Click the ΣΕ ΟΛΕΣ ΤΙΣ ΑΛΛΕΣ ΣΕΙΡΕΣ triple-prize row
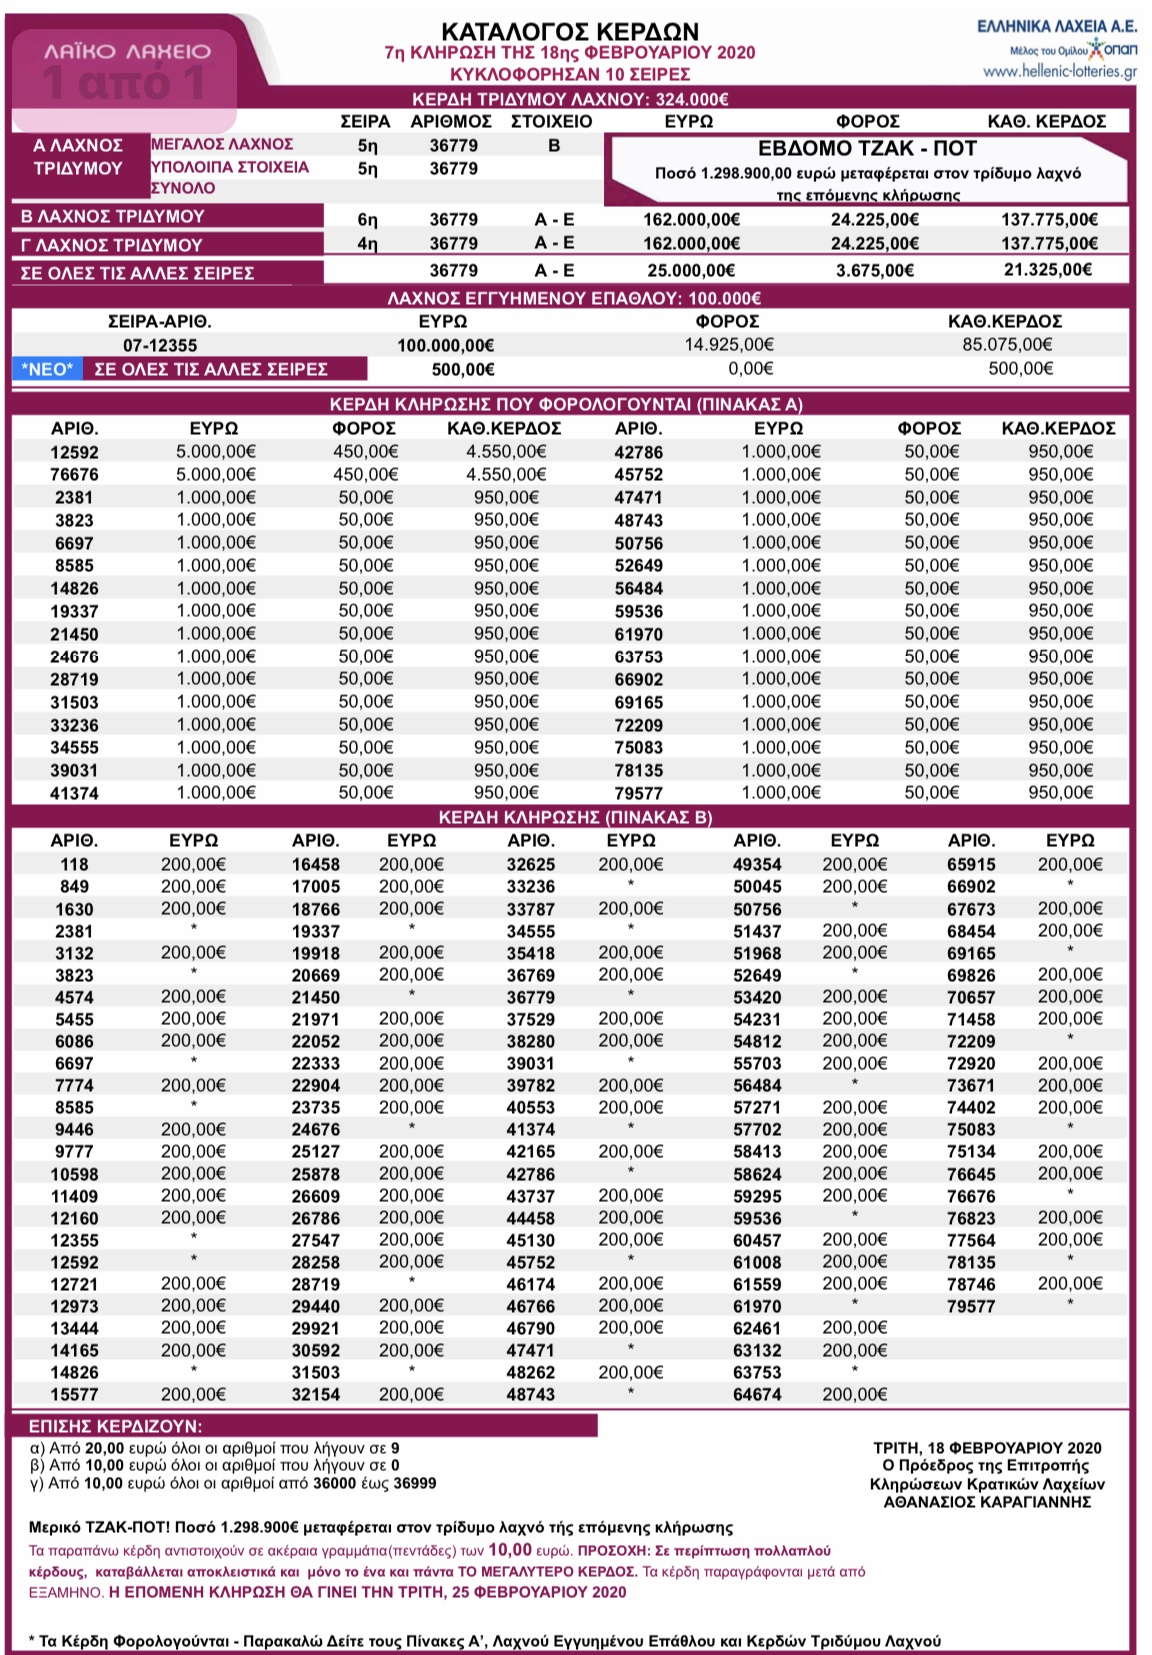Image resolution: width=1152 pixels, height=1655 pixels. [x=570, y=271]
